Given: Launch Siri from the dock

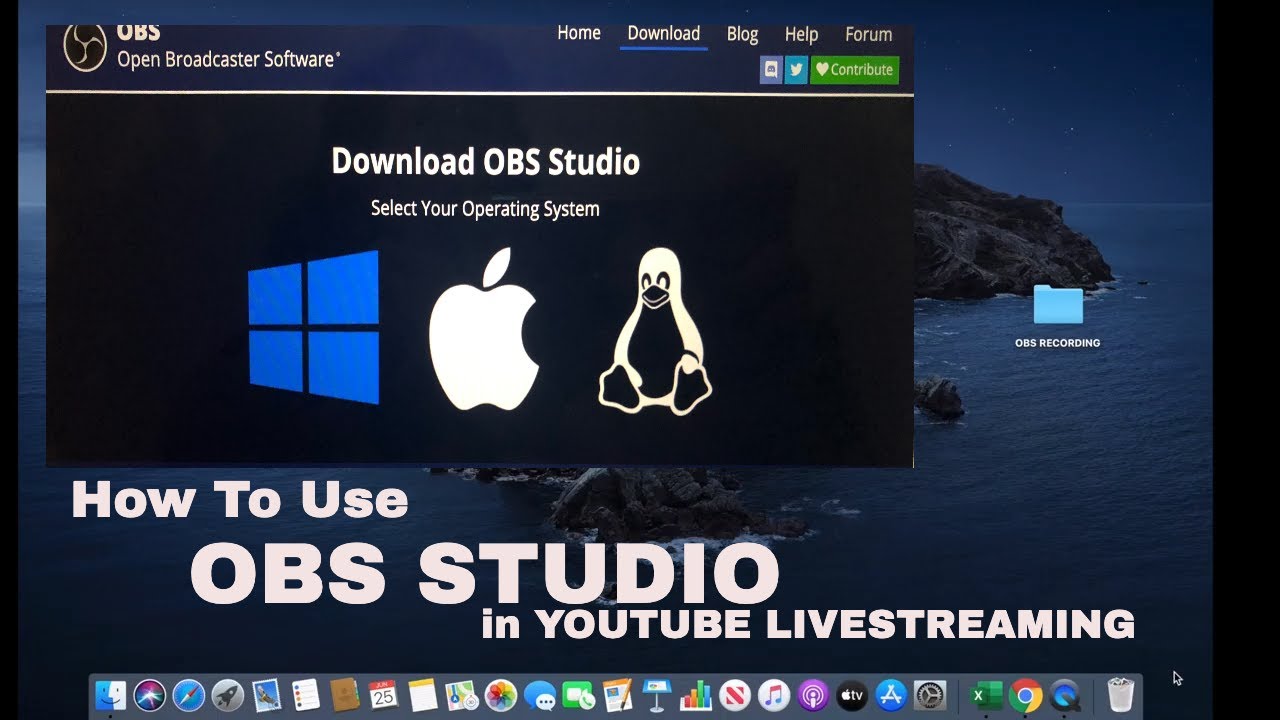Looking at the screenshot, I should [x=150, y=695].
